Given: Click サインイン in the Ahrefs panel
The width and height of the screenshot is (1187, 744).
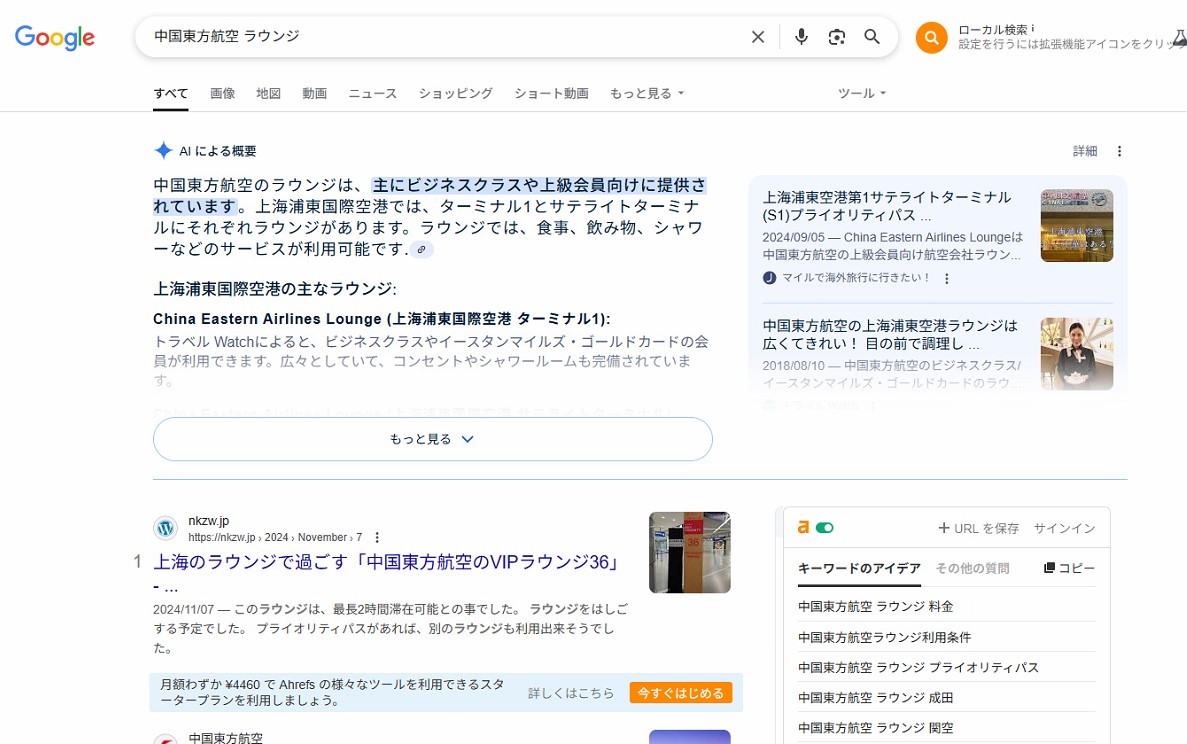Looking at the screenshot, I should 1064,528.
